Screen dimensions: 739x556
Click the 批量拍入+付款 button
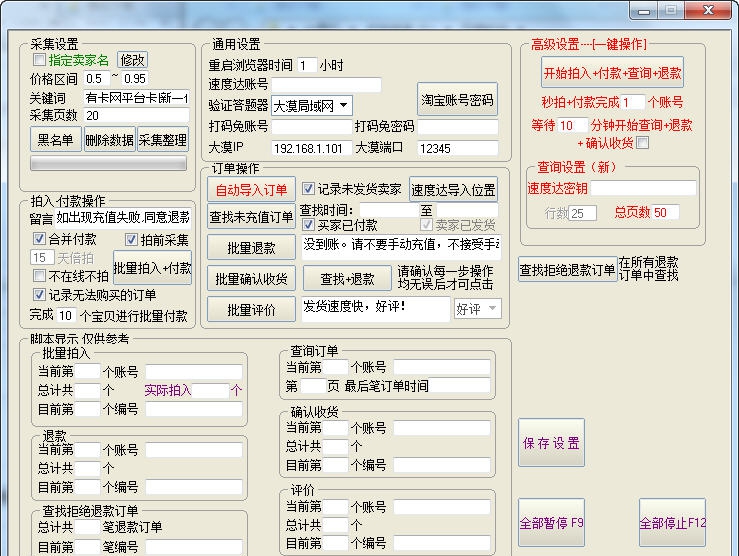pos(152,268)
